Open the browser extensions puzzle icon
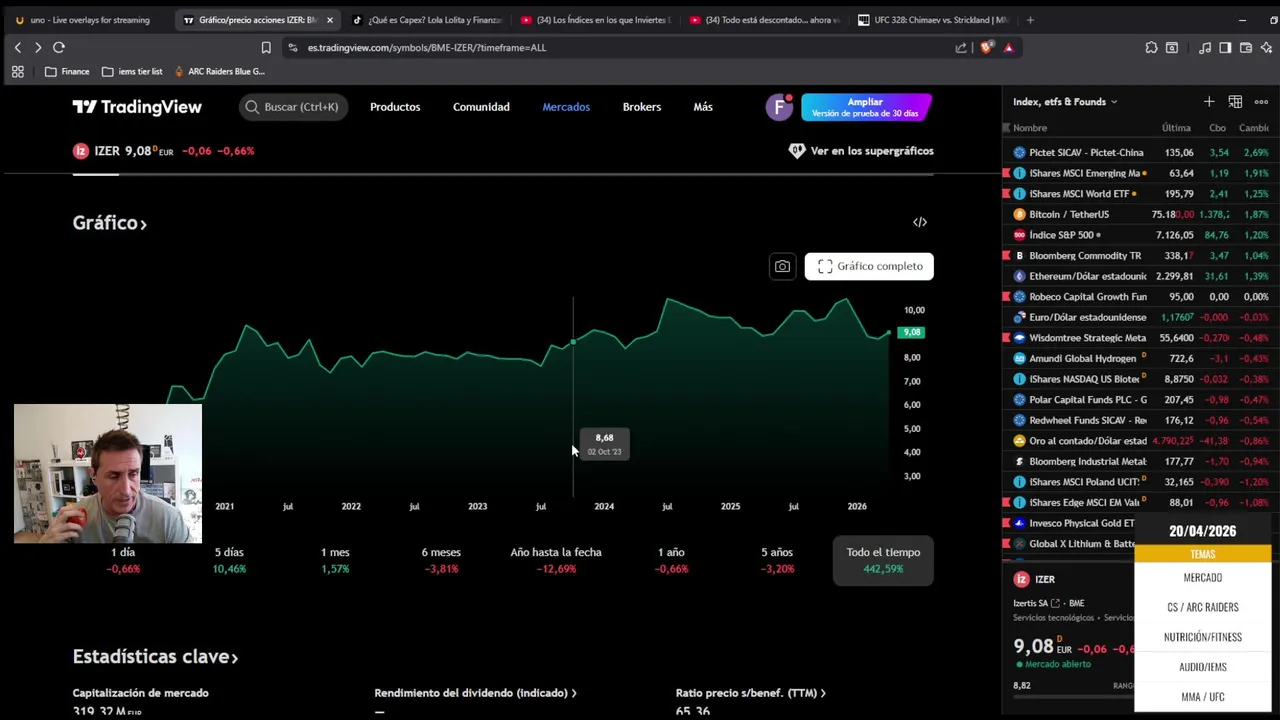Screen dimensions: 1280x720 click(1151, 47)
